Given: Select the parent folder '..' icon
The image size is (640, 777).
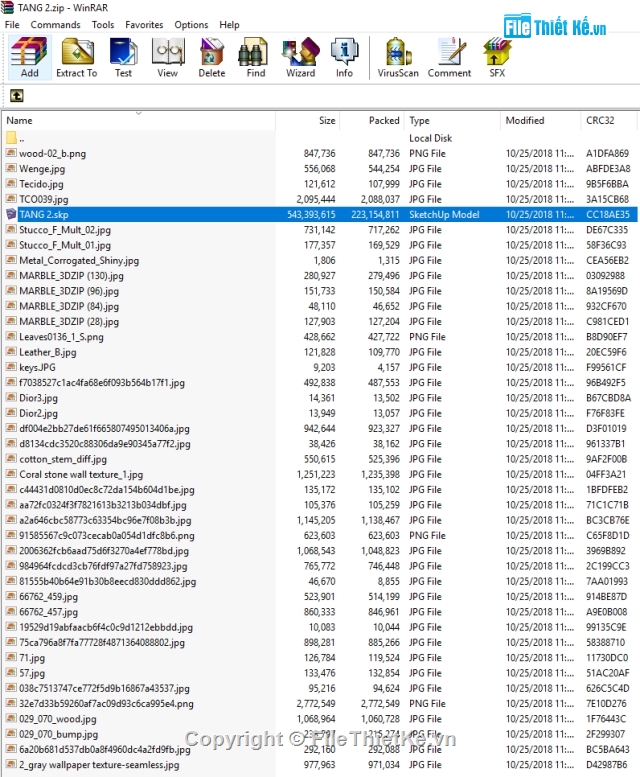Looking at the screenshot, I should [11, 138].
